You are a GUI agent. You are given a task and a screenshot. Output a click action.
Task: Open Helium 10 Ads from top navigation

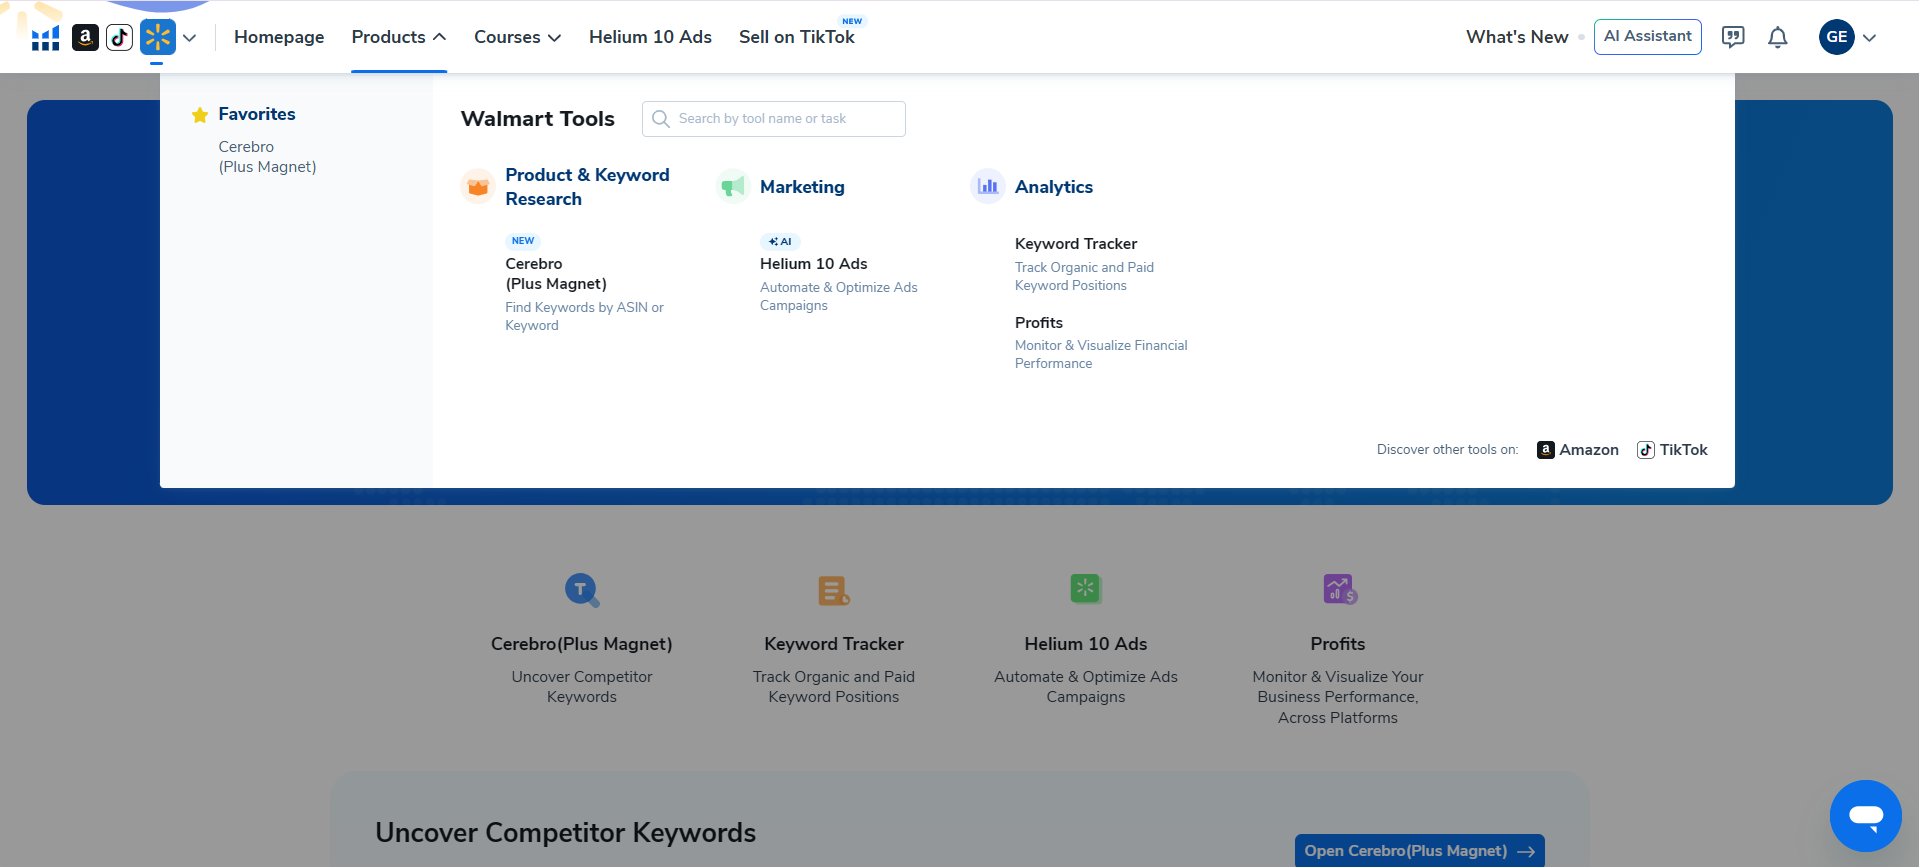tap(650, 37)
